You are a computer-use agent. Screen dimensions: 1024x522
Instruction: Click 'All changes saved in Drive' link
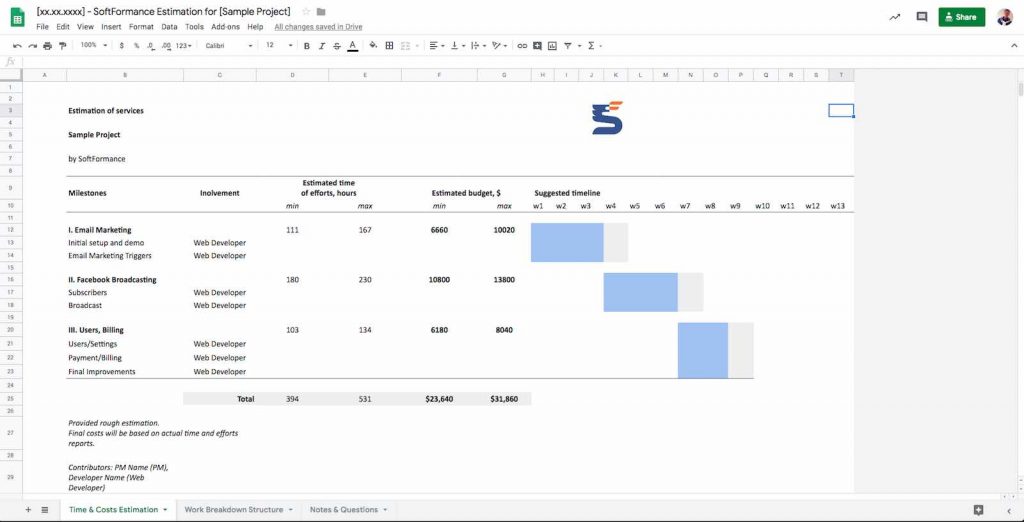click(x=318, y=27)
